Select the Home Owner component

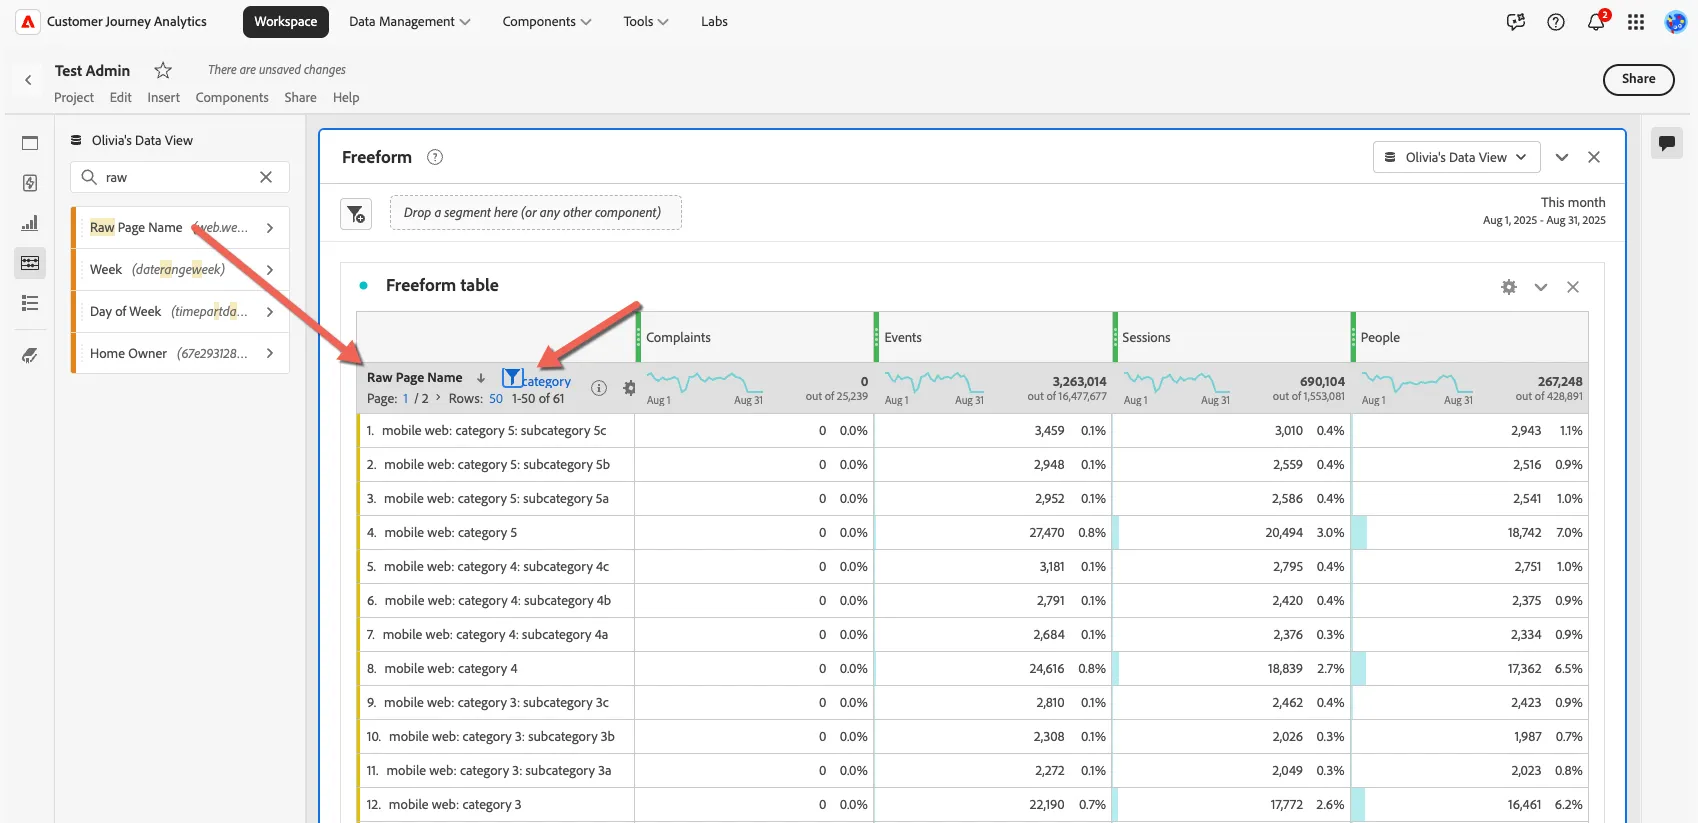[x=180, y=354]
